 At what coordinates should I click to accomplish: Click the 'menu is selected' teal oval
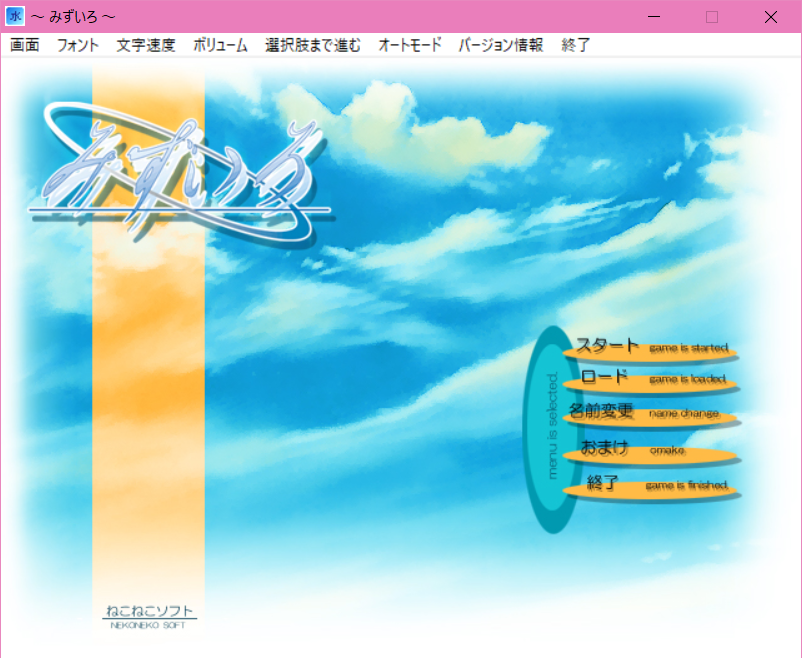pos(552,429)
